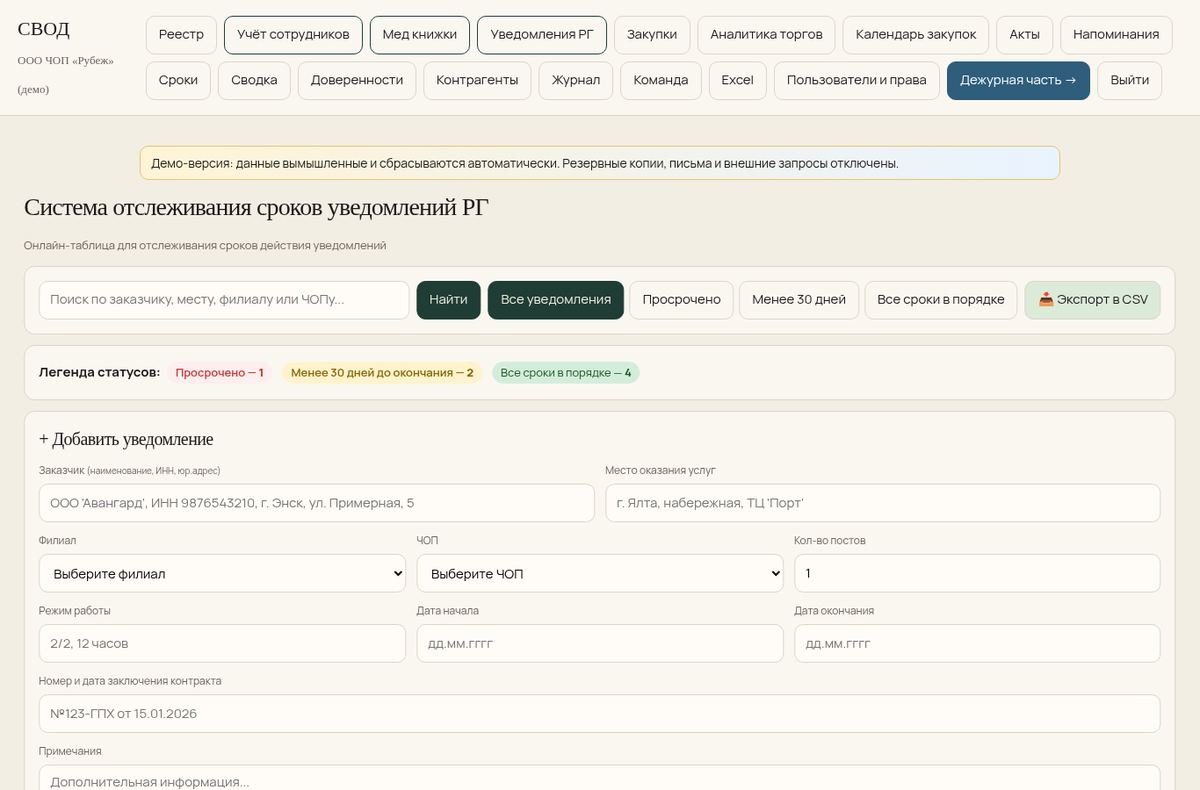Go to Команда section
Viewport: 1200px width, 790px height.
coord(661,80)
